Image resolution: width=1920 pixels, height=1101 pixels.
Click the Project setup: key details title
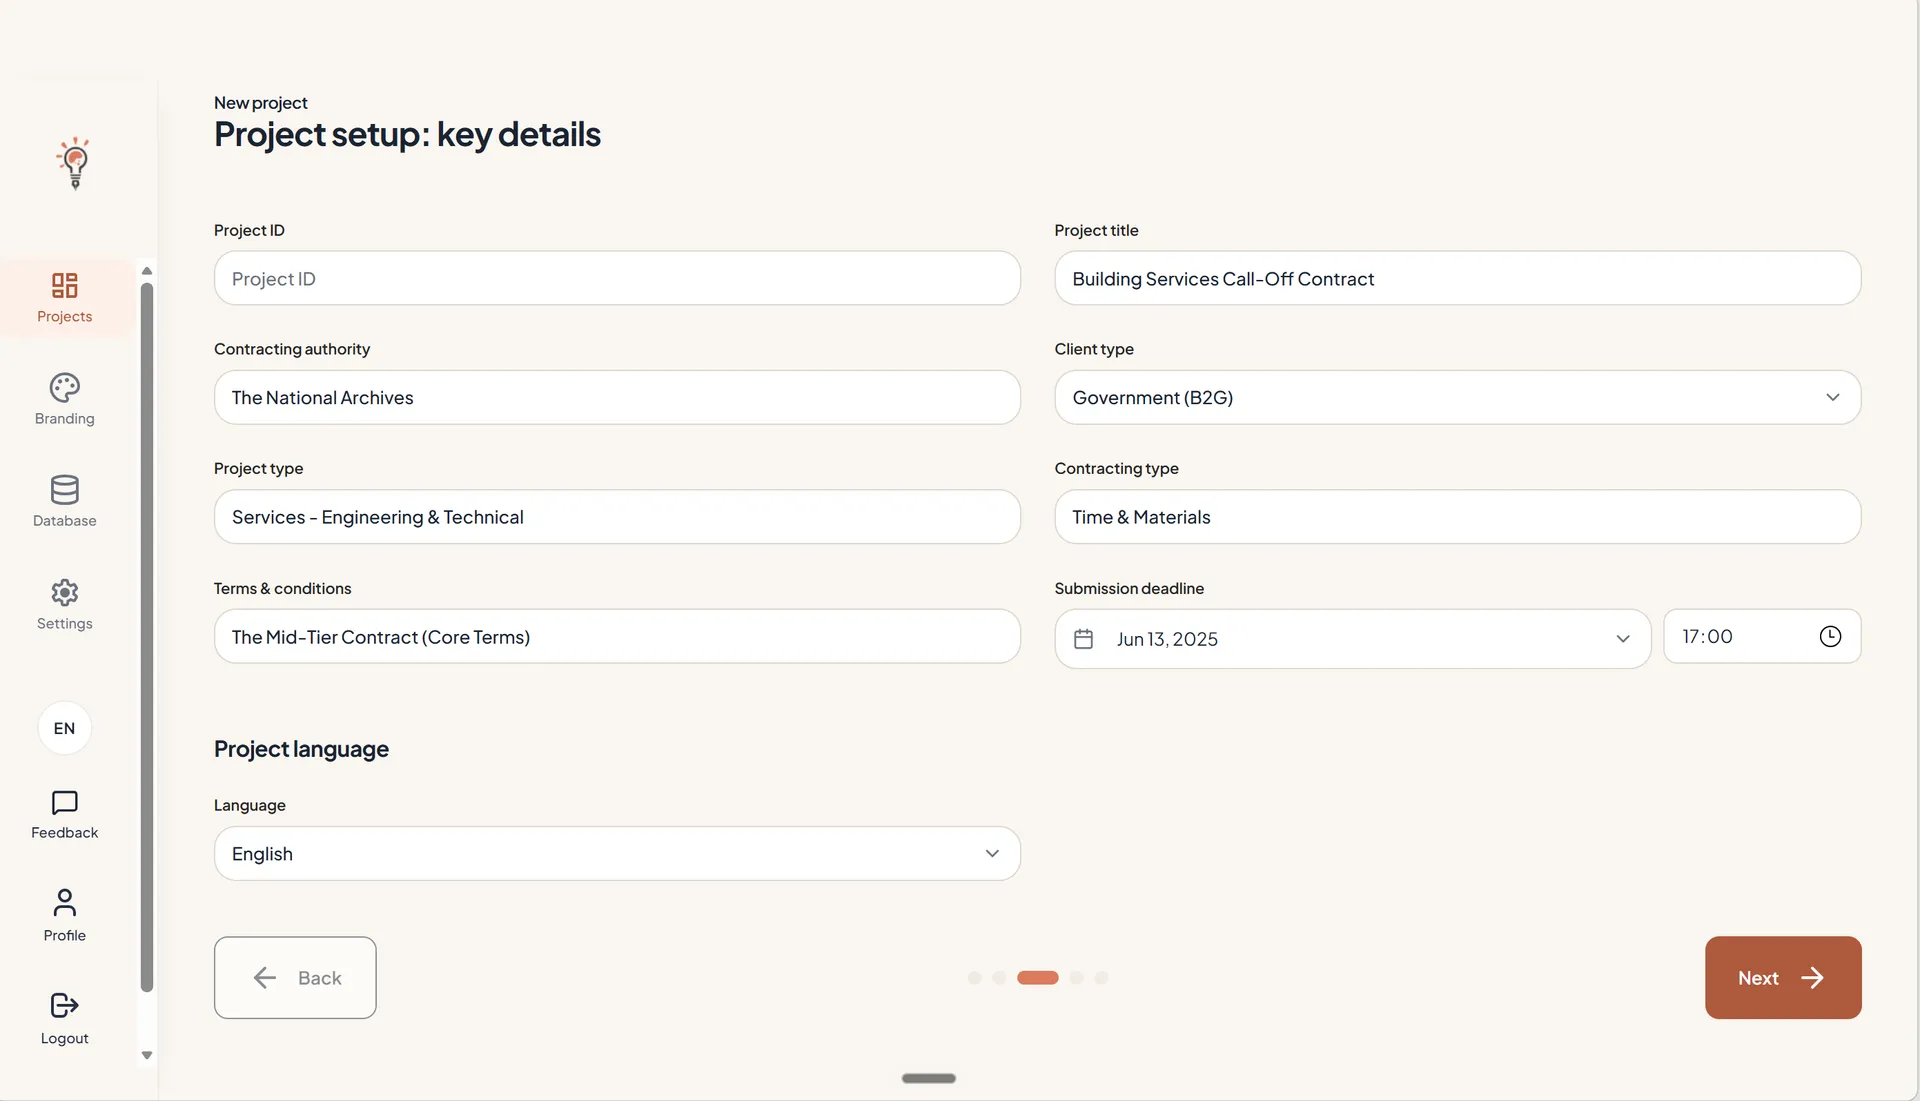click(x=407, y=135)
